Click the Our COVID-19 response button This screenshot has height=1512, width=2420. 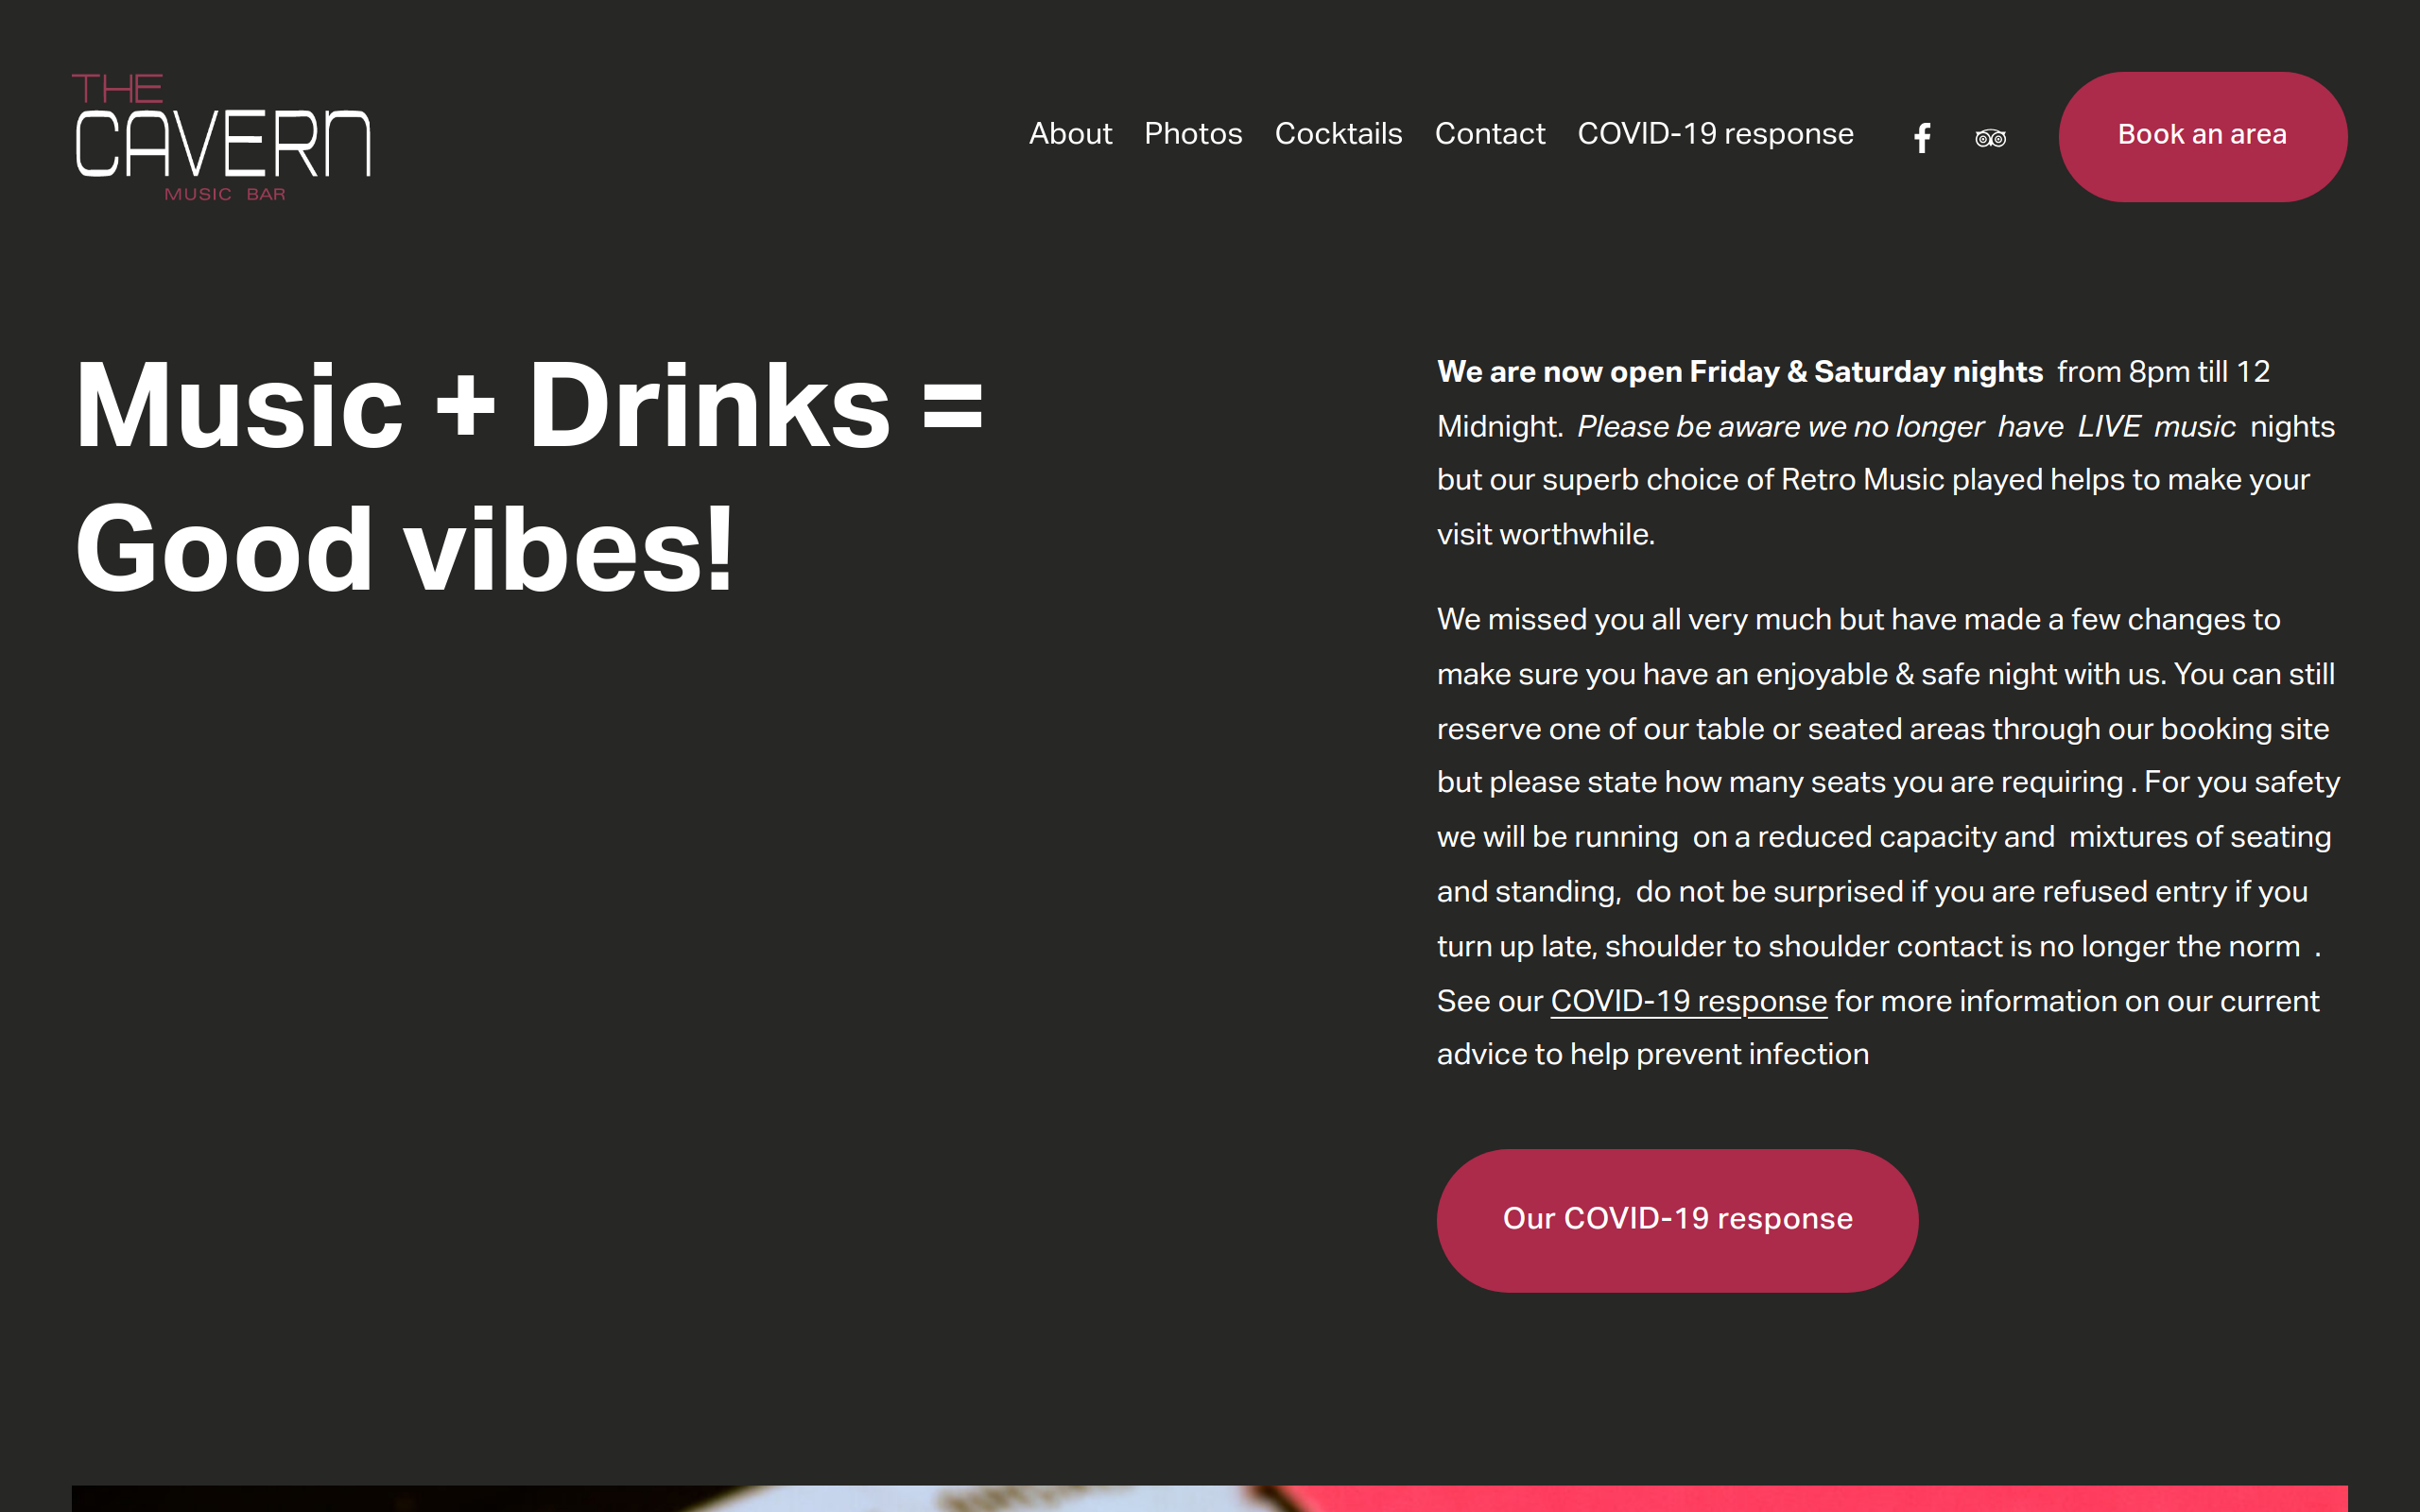[1677, 1220]
